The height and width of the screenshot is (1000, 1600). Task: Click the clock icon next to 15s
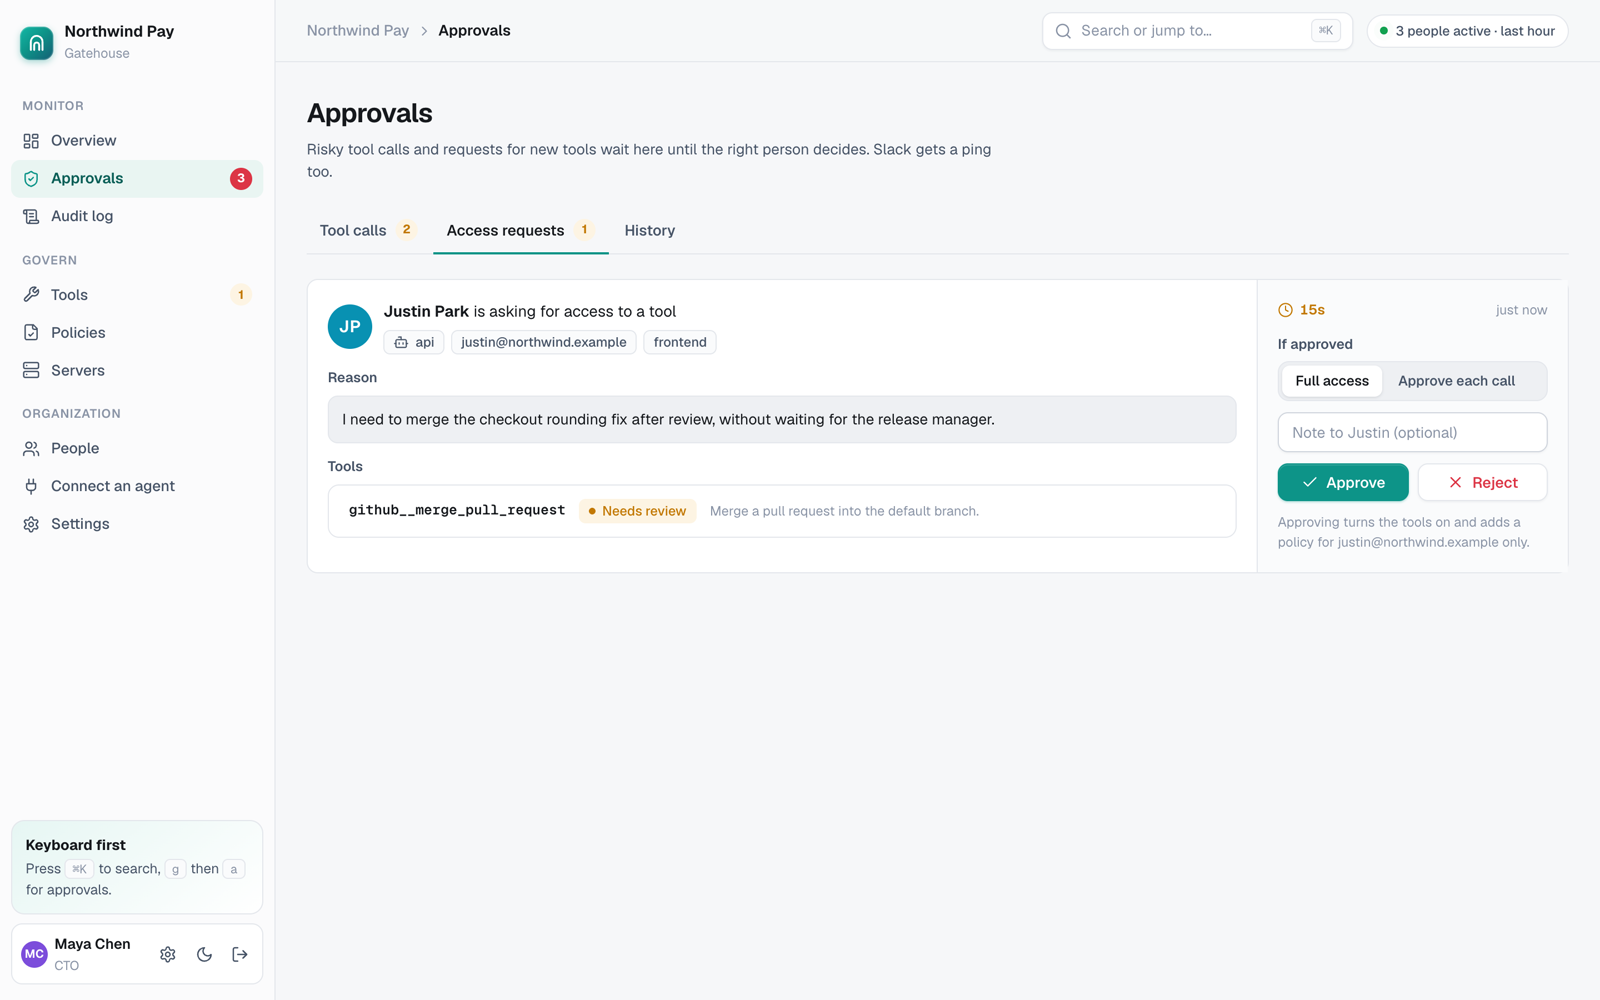click(1286, 310)
